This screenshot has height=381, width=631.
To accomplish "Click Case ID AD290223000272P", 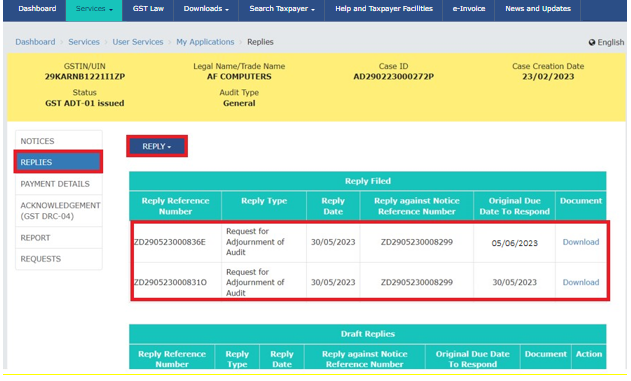I will [394, 77].
